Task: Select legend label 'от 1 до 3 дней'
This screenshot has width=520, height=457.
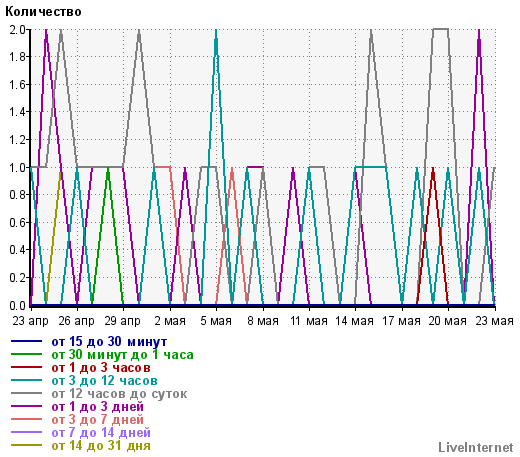Action: pyautogui.click(x=97, y=407)
